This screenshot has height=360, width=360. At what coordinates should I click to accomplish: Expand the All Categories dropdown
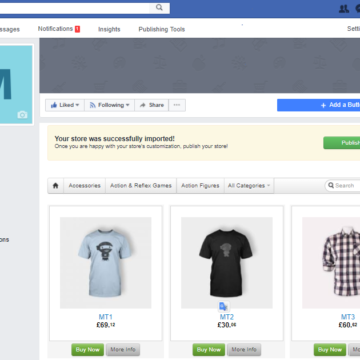(x=249, y=186)
